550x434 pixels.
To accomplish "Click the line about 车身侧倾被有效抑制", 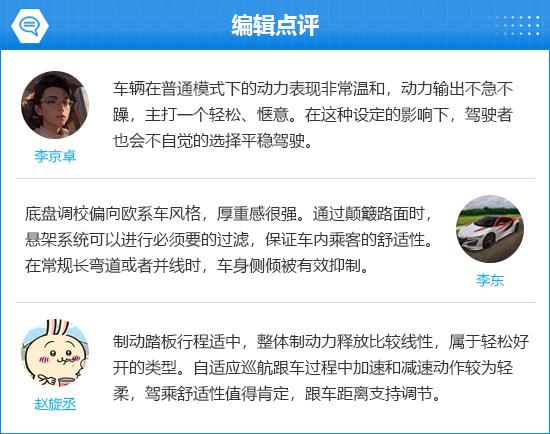I will coord(197,266).
